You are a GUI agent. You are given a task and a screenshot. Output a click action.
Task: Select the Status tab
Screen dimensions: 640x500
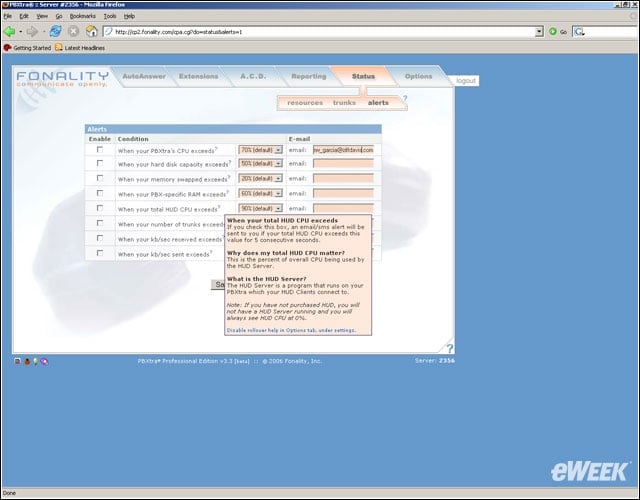[x=363, y=76]
